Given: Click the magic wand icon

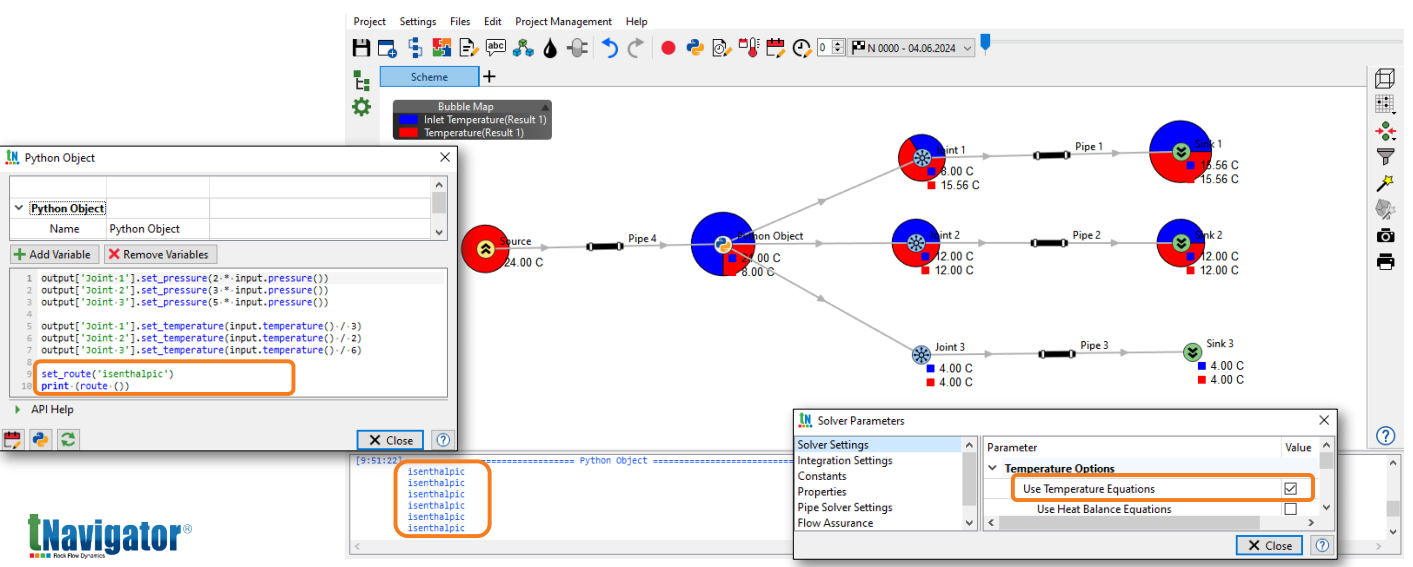Looking at the screenshot, I should coord(1386,183).
